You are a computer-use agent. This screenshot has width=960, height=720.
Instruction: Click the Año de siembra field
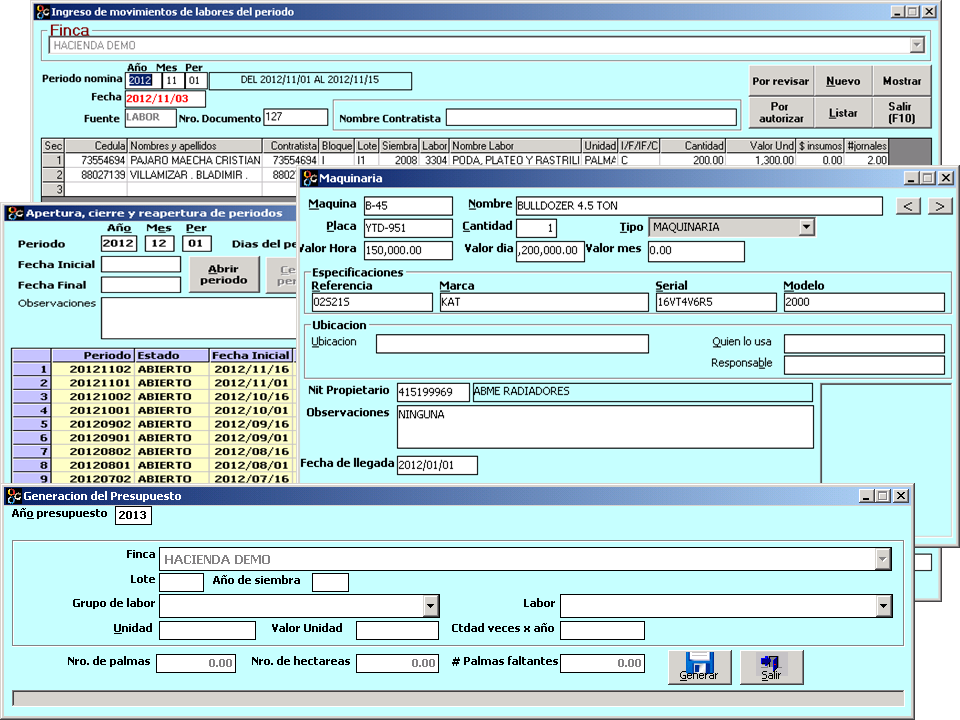tap(331, 582)
